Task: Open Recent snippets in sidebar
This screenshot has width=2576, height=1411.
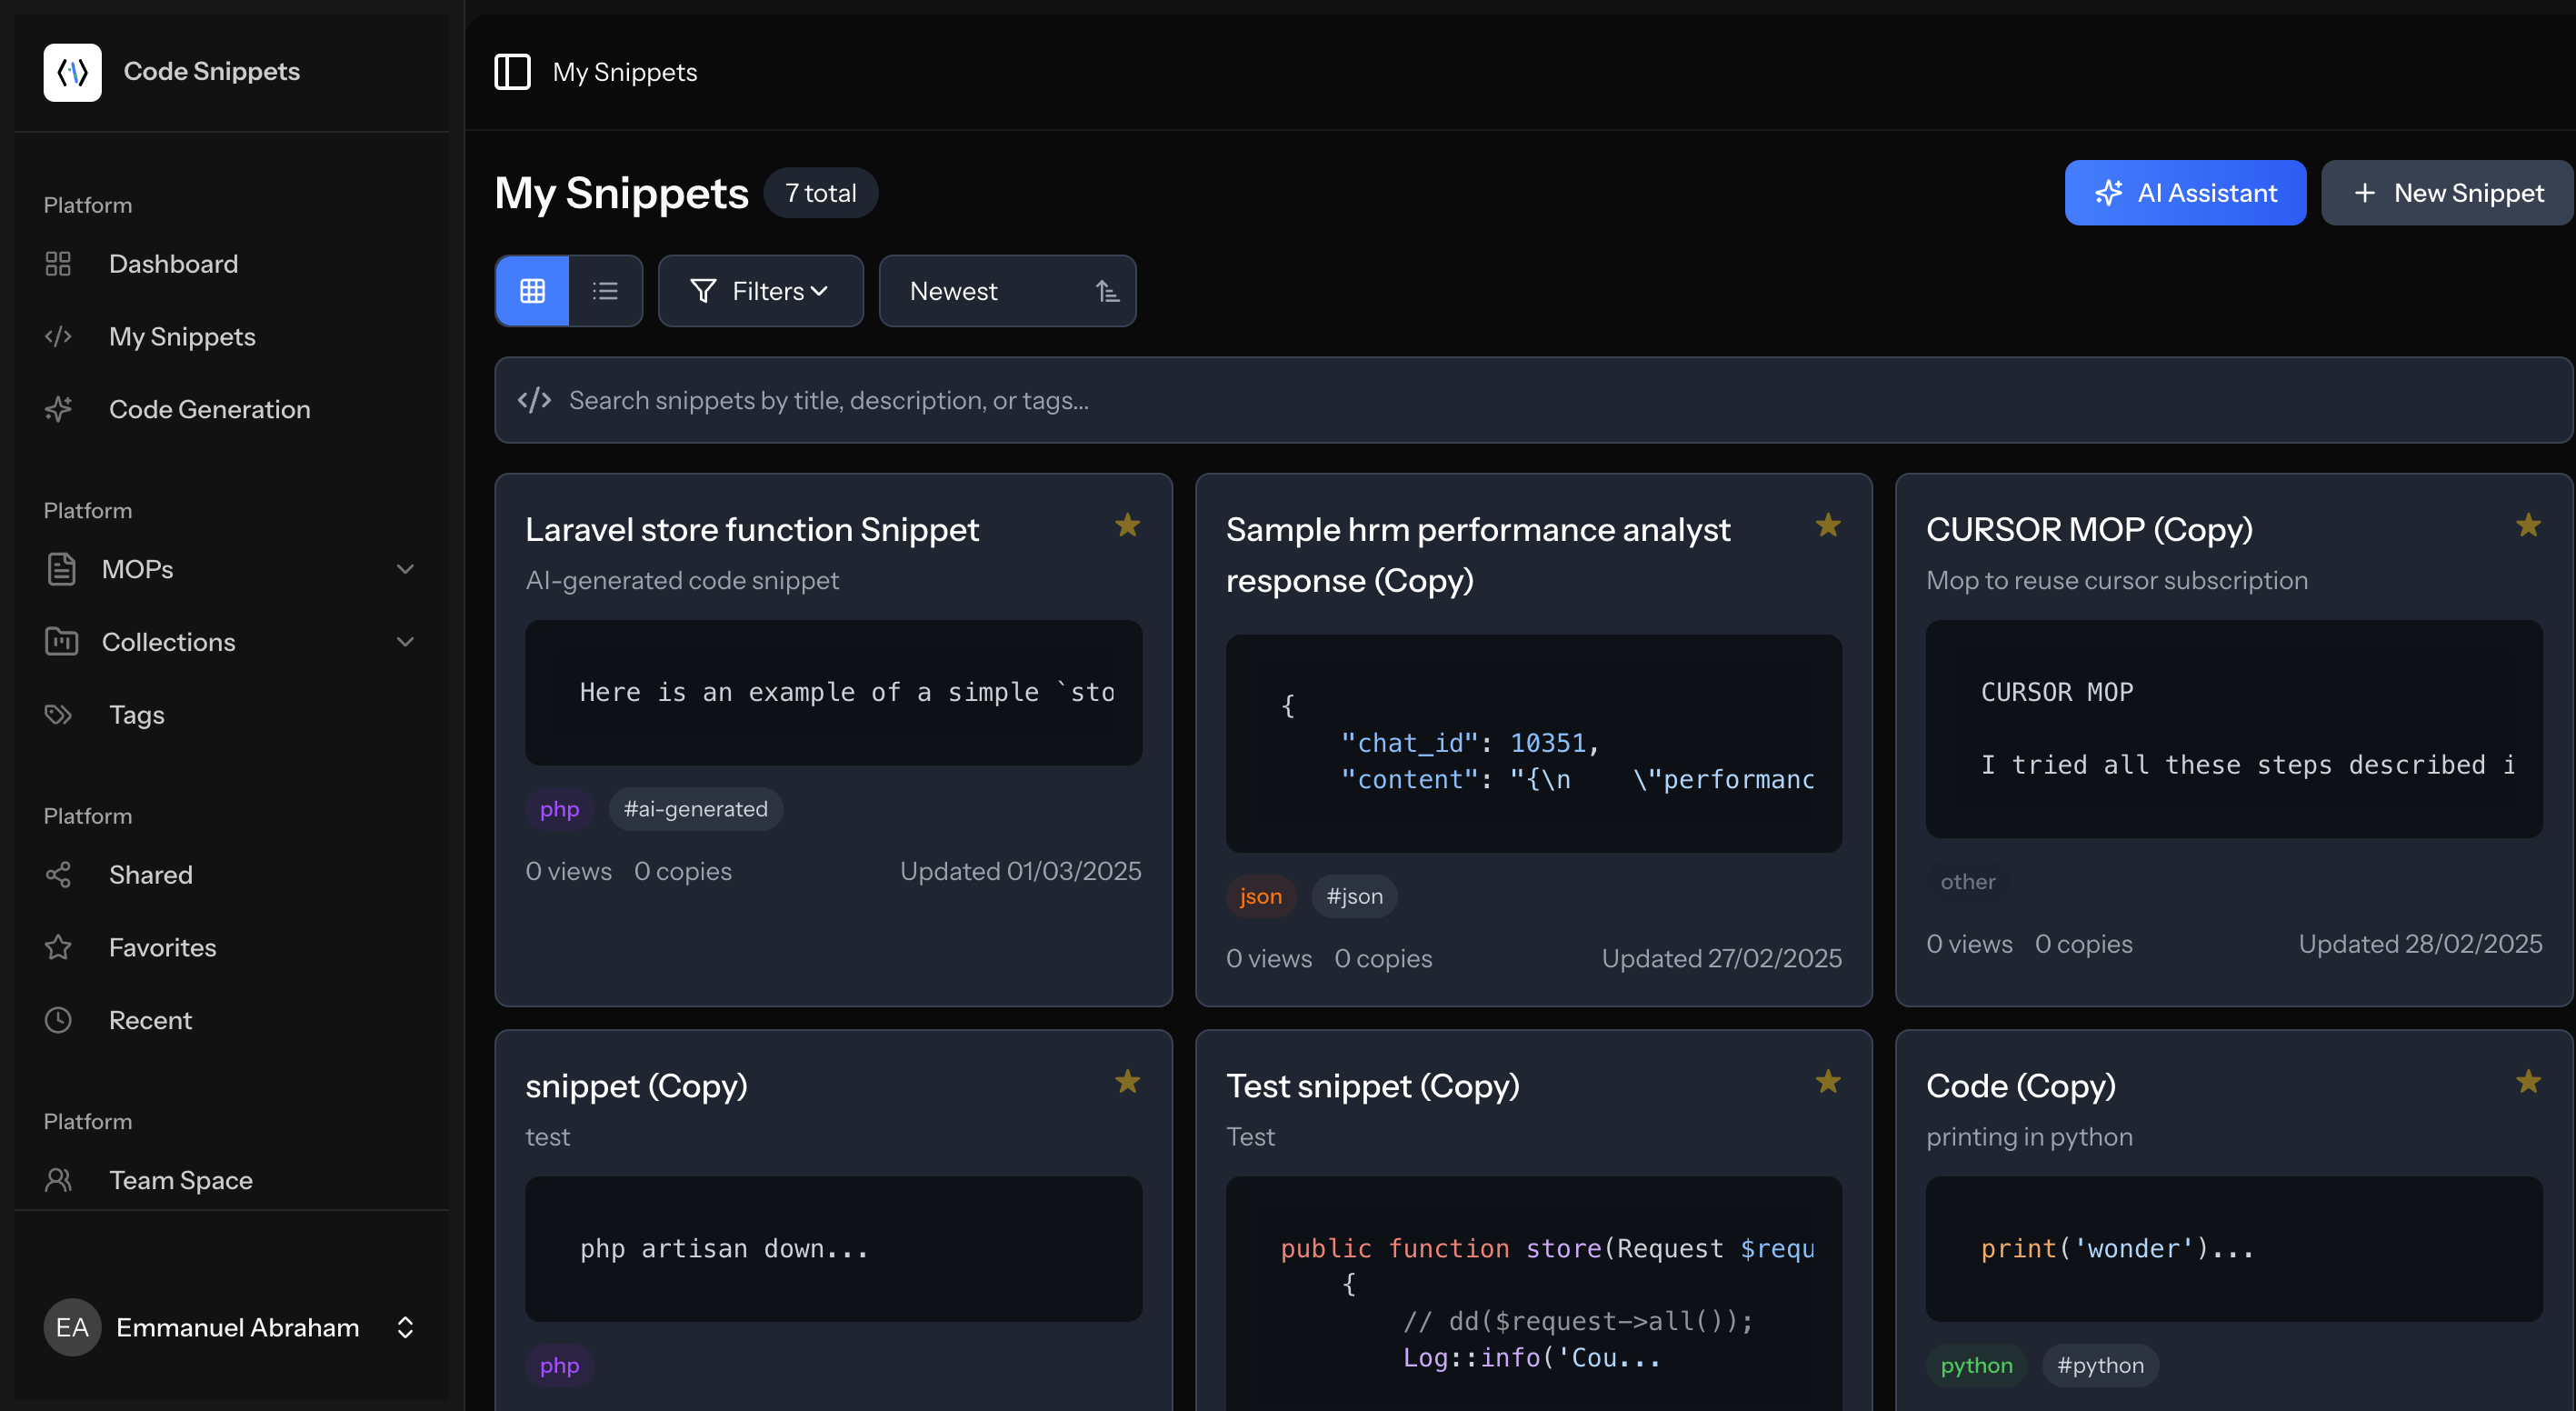Action: pyautogui.click(x=150, y=1020)
